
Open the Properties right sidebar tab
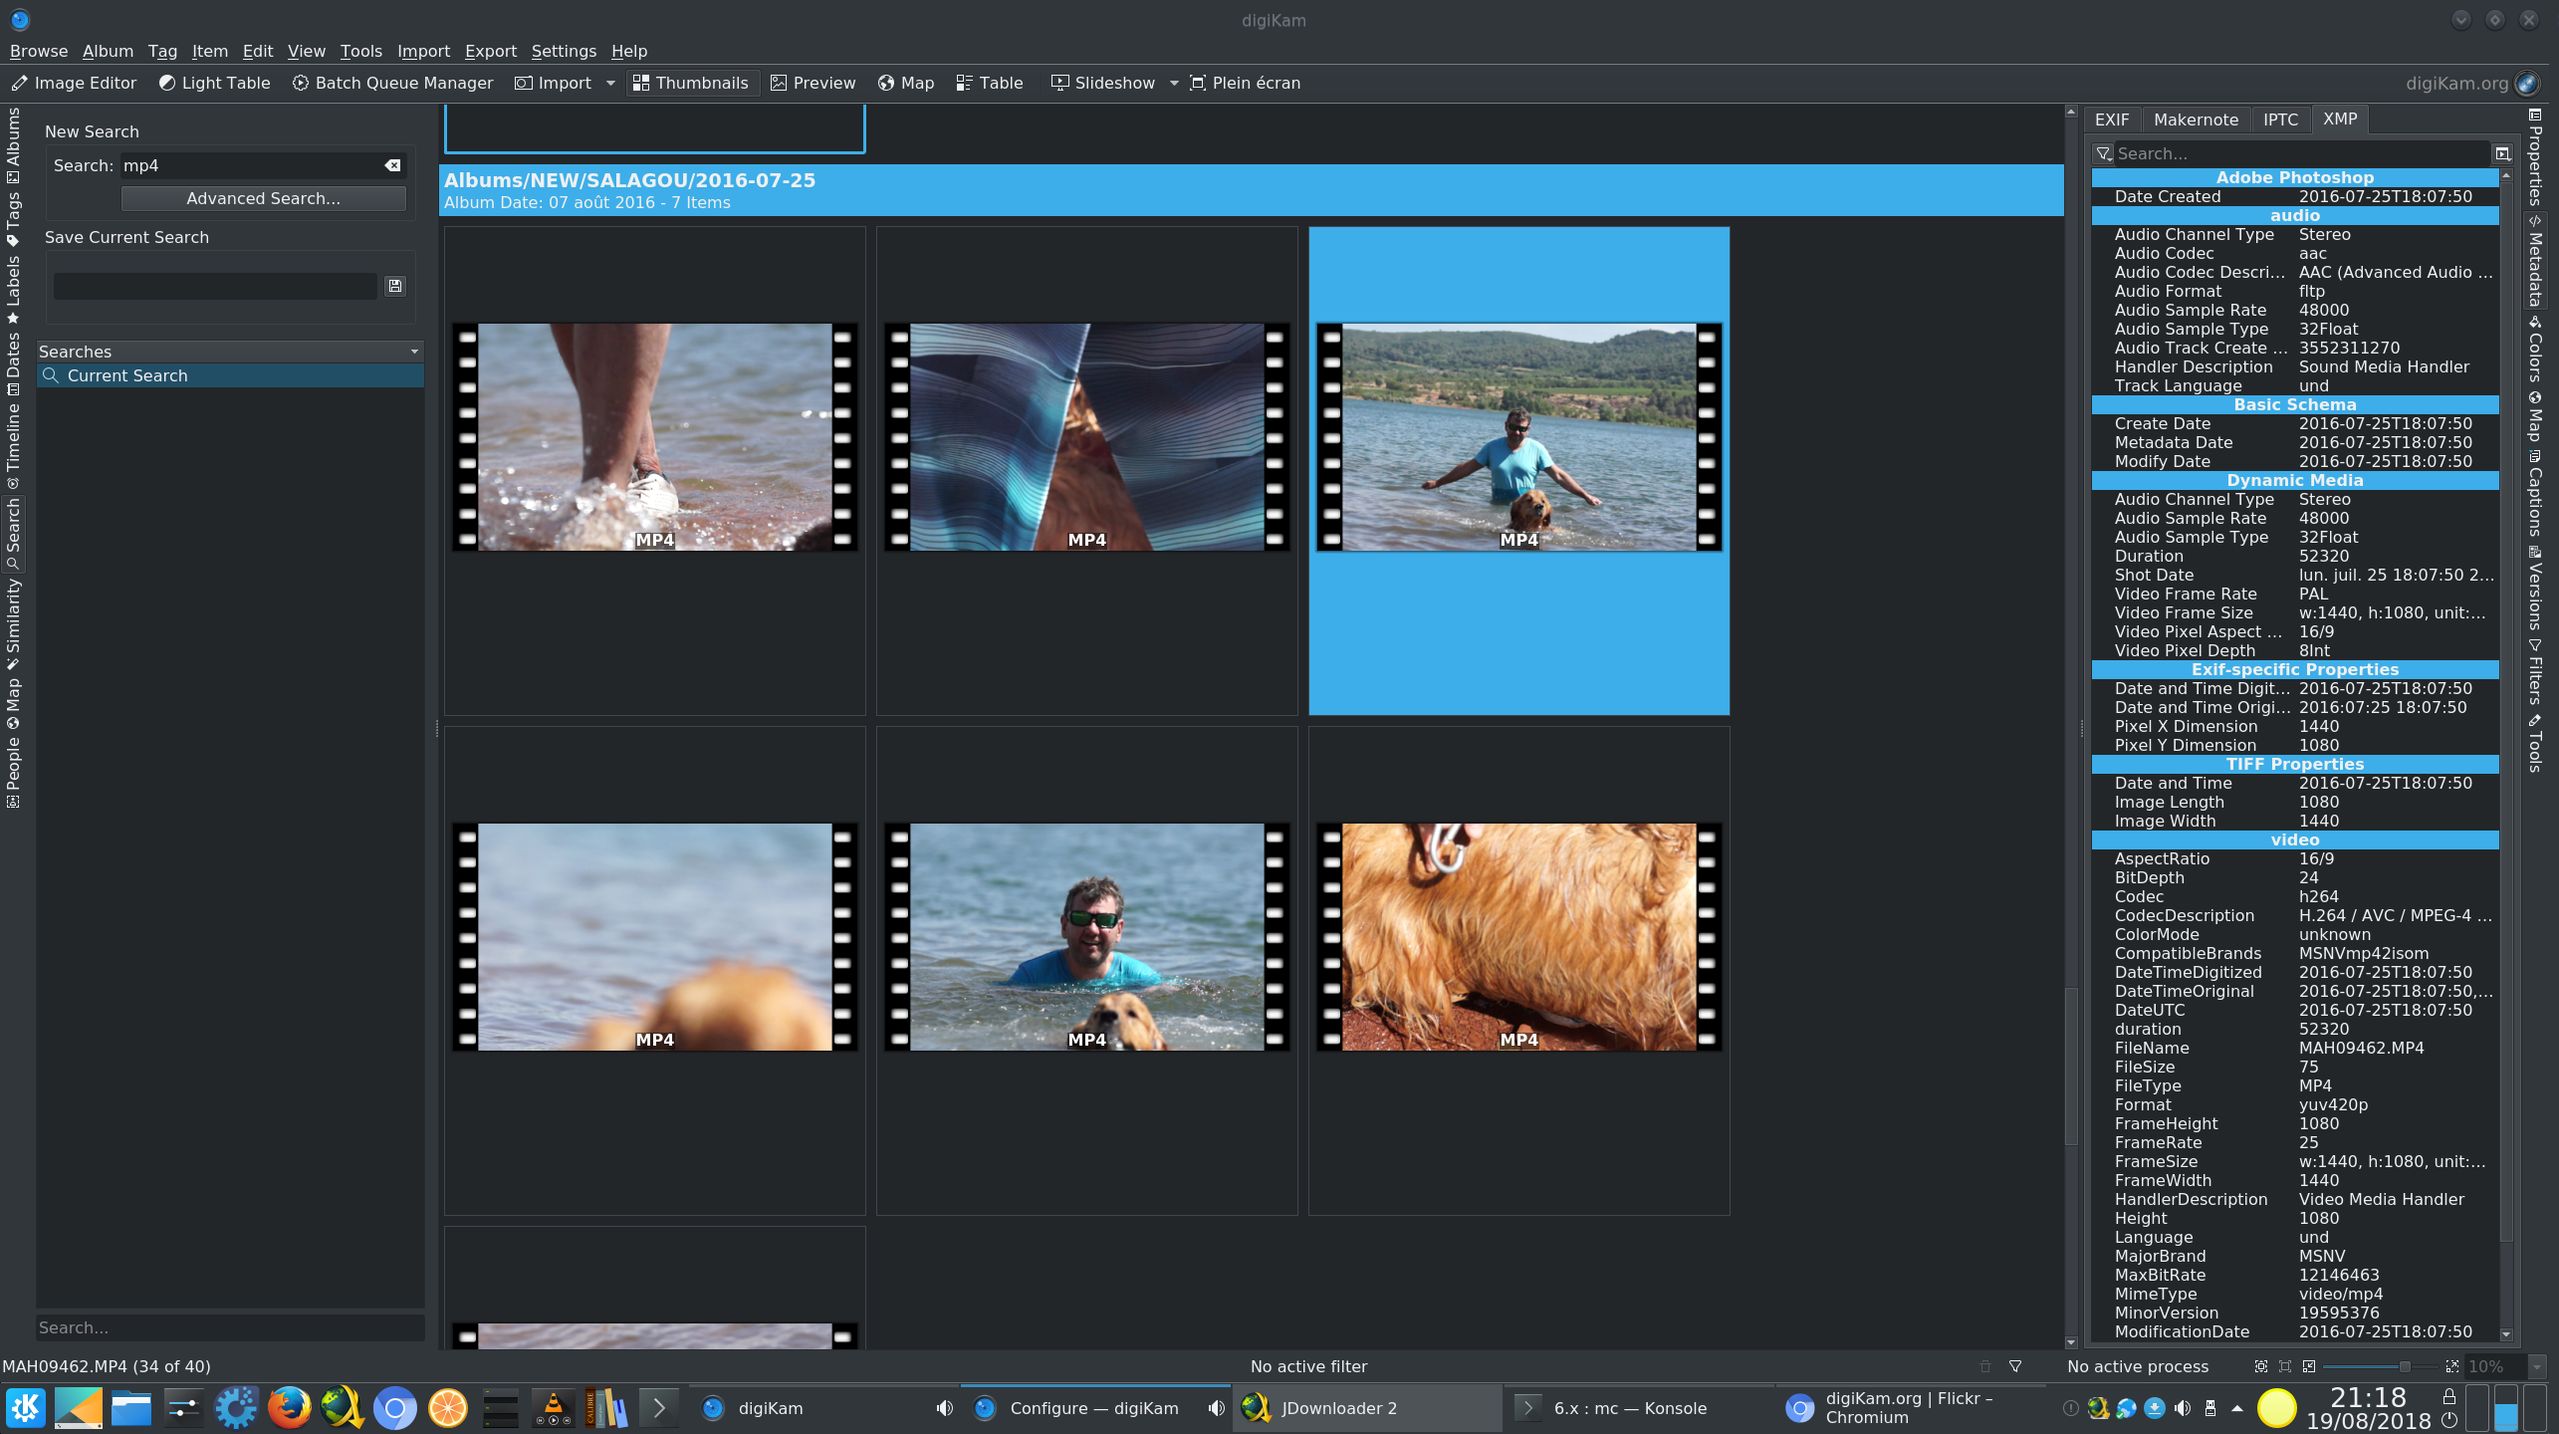coord(2535,157)
